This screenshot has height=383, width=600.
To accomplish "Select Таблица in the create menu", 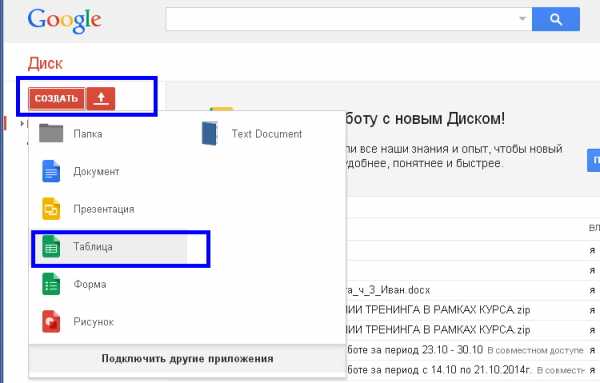I will 109,247.
